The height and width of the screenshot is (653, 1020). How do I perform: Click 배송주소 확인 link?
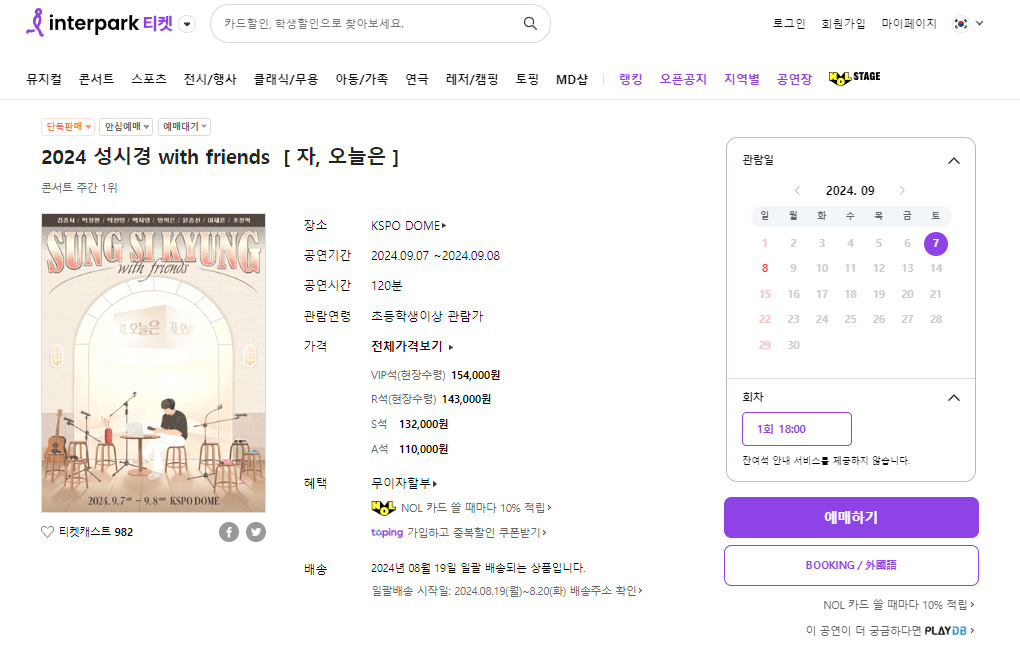pyautogui.click(x=606, y=591)
